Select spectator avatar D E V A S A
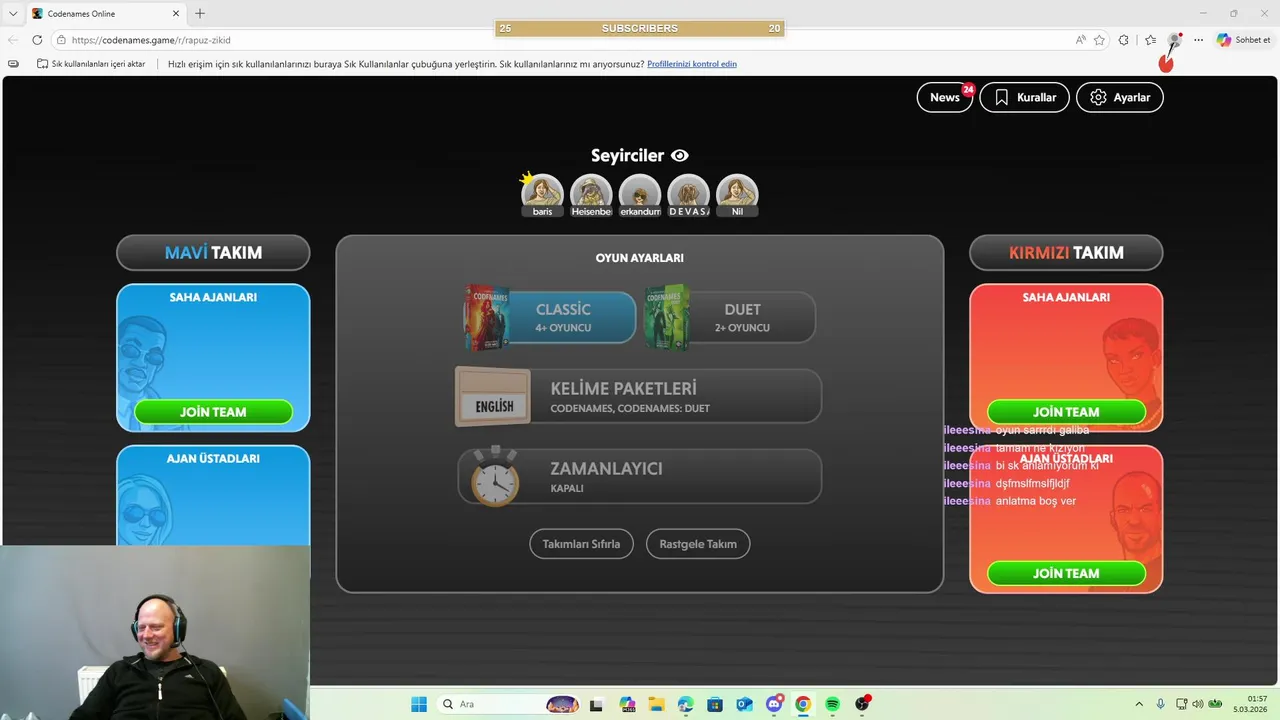 (689, 195)
